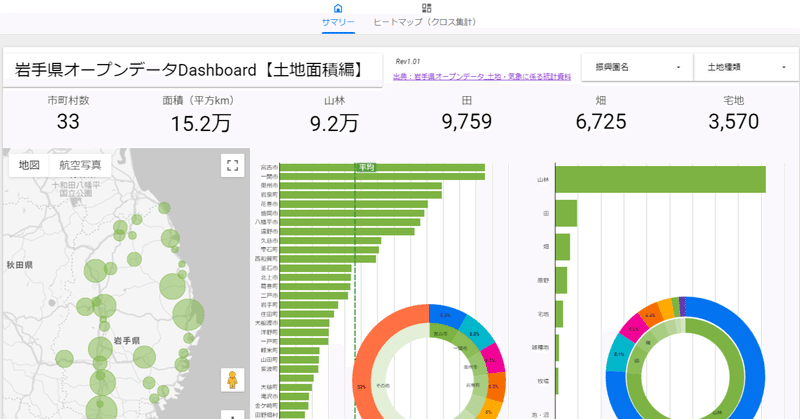Open the 岩手県オープンデータ source link
This screenshot has height=419, width=800.
[482, 77]
